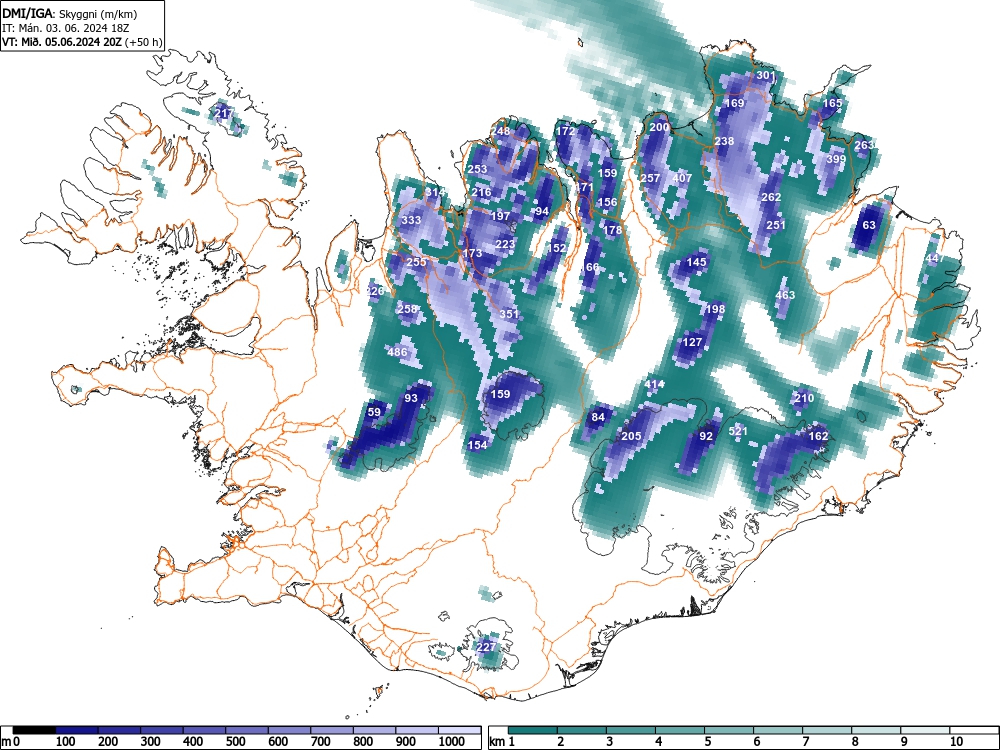Click the map value 165

pos(832,103)
